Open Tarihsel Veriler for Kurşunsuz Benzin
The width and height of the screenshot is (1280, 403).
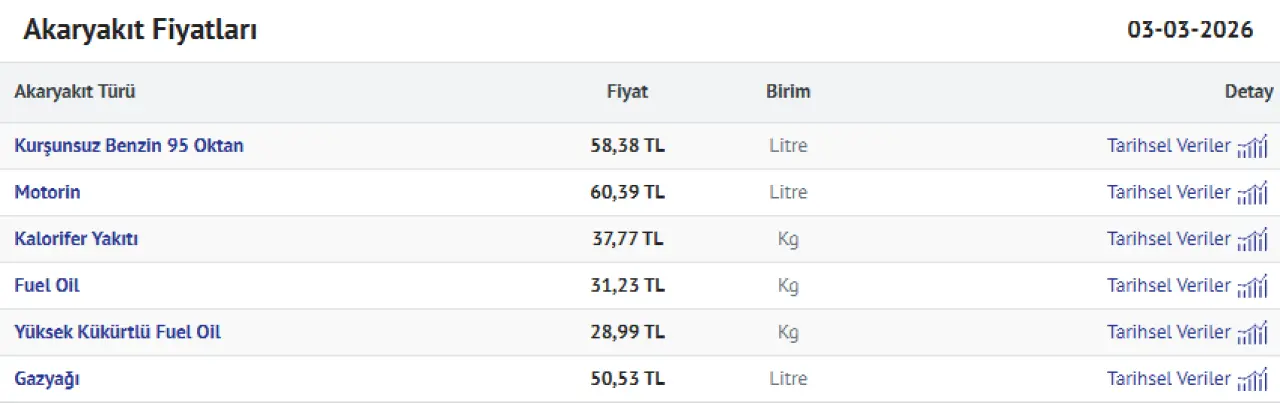1168,146
